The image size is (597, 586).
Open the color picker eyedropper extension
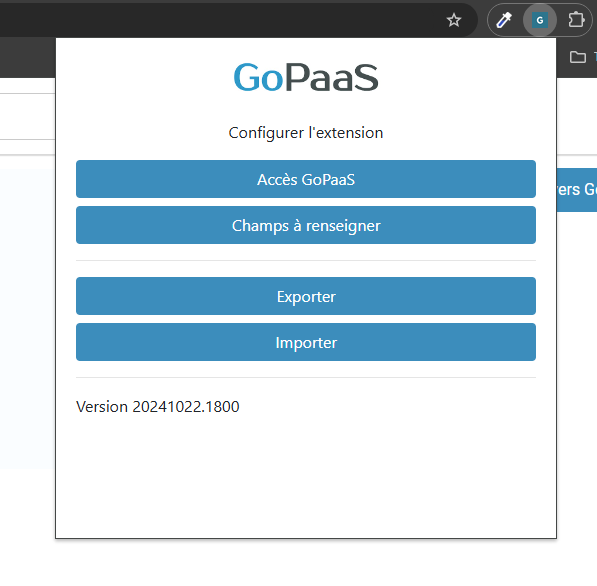point(504,20)
